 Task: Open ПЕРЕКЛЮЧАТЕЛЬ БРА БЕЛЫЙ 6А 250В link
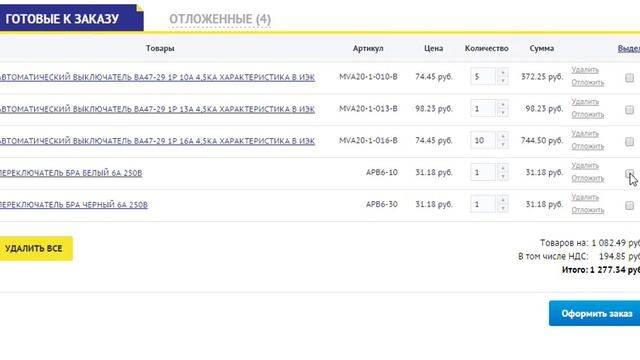coord(71,173)
